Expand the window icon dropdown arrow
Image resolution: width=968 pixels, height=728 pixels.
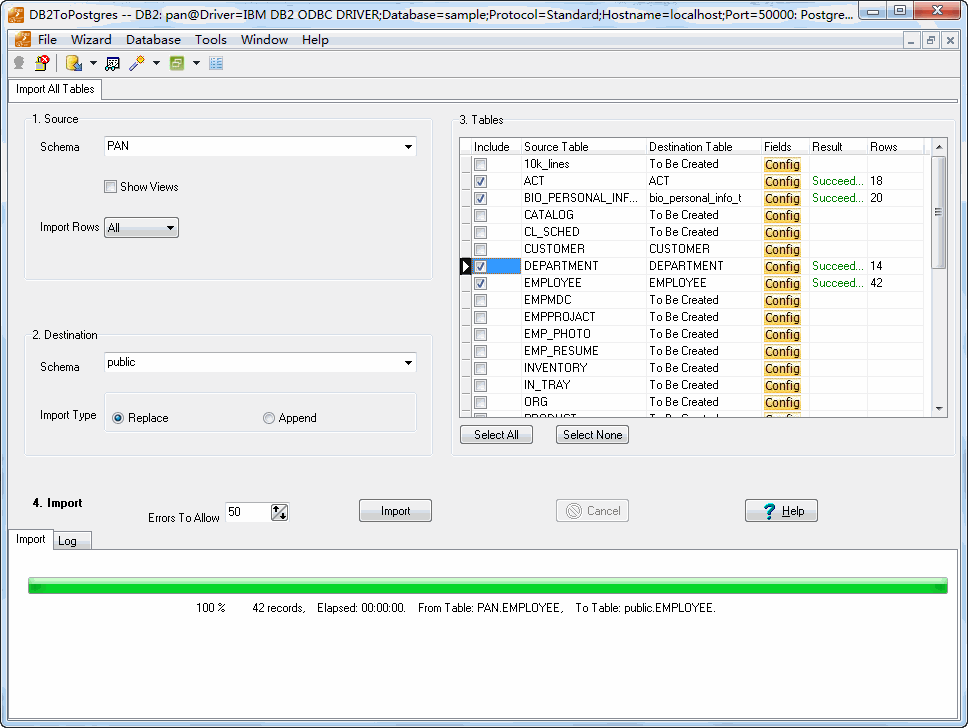(x=196, y=63)
